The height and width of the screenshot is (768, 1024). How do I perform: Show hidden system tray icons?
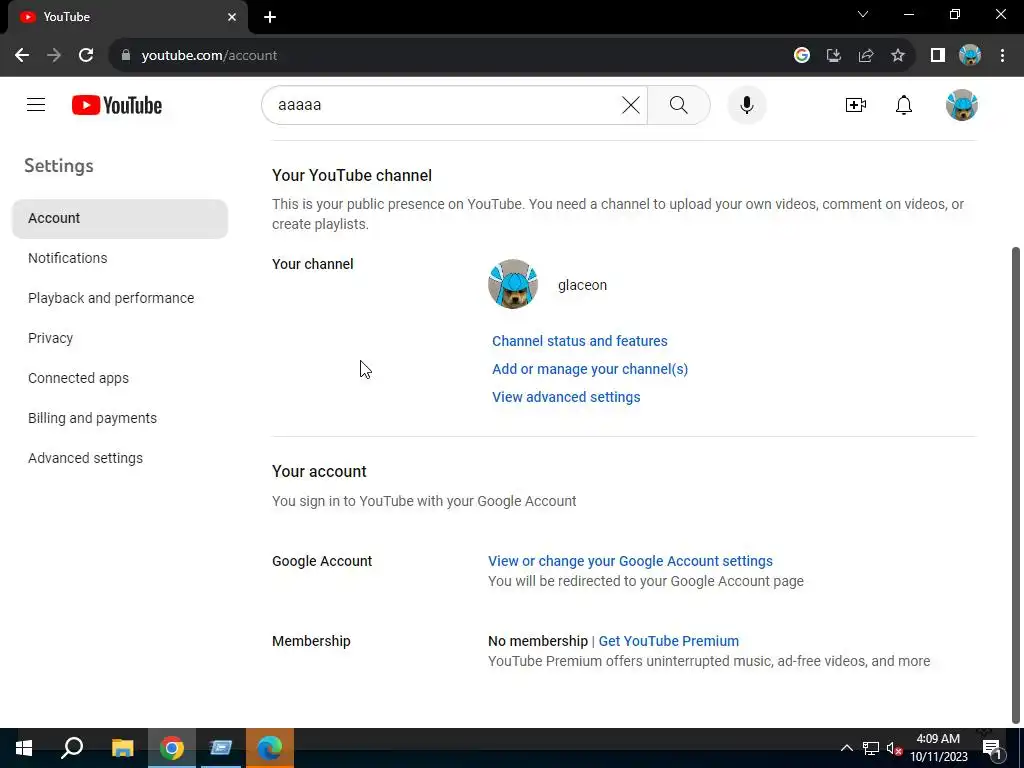tap(846, 748)
